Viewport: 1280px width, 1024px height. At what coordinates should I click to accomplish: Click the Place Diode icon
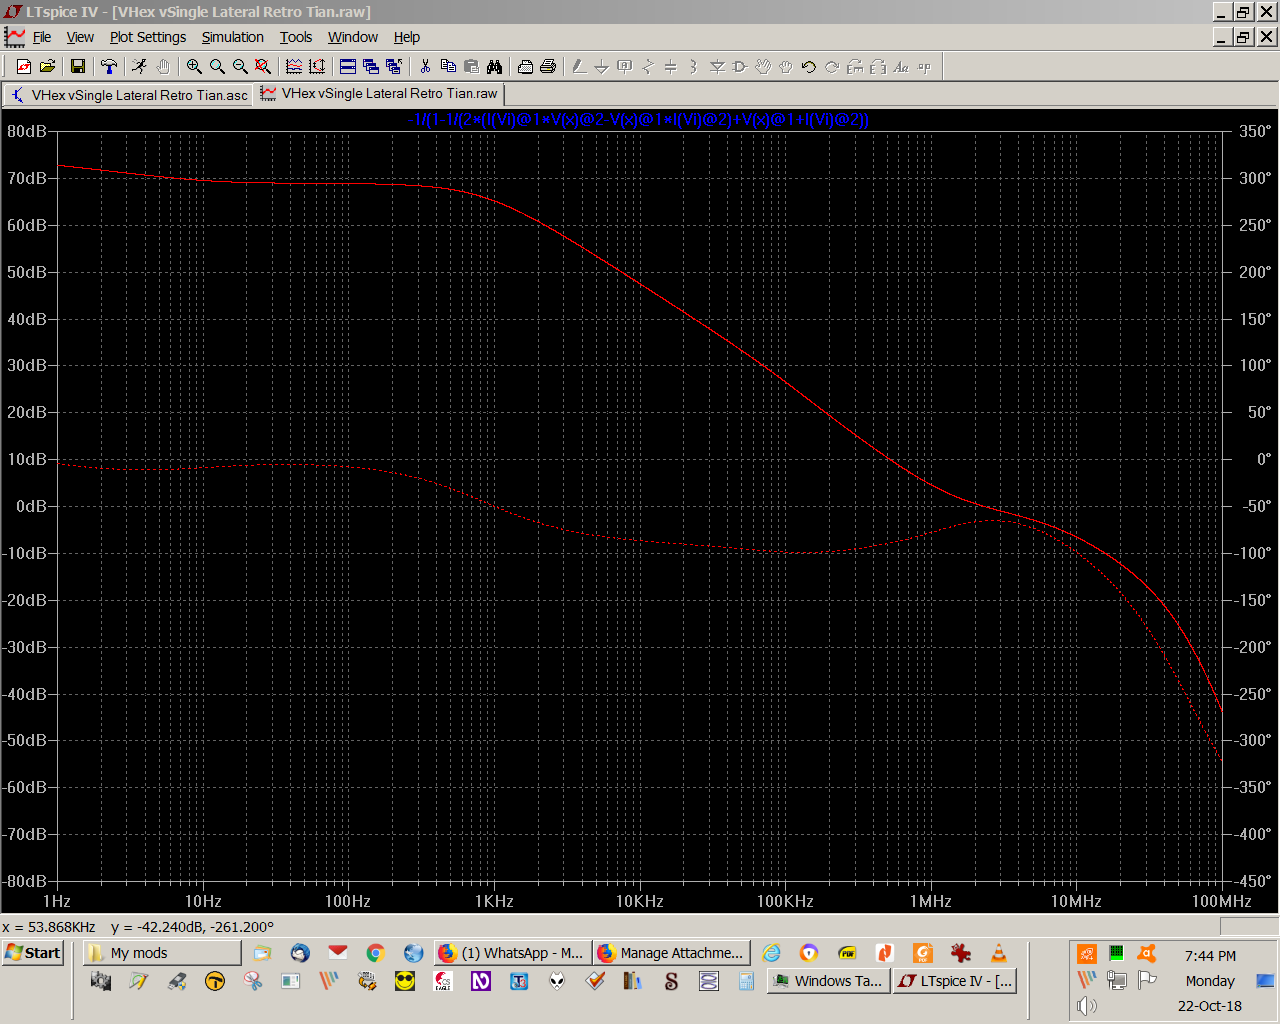coord(717,67)
